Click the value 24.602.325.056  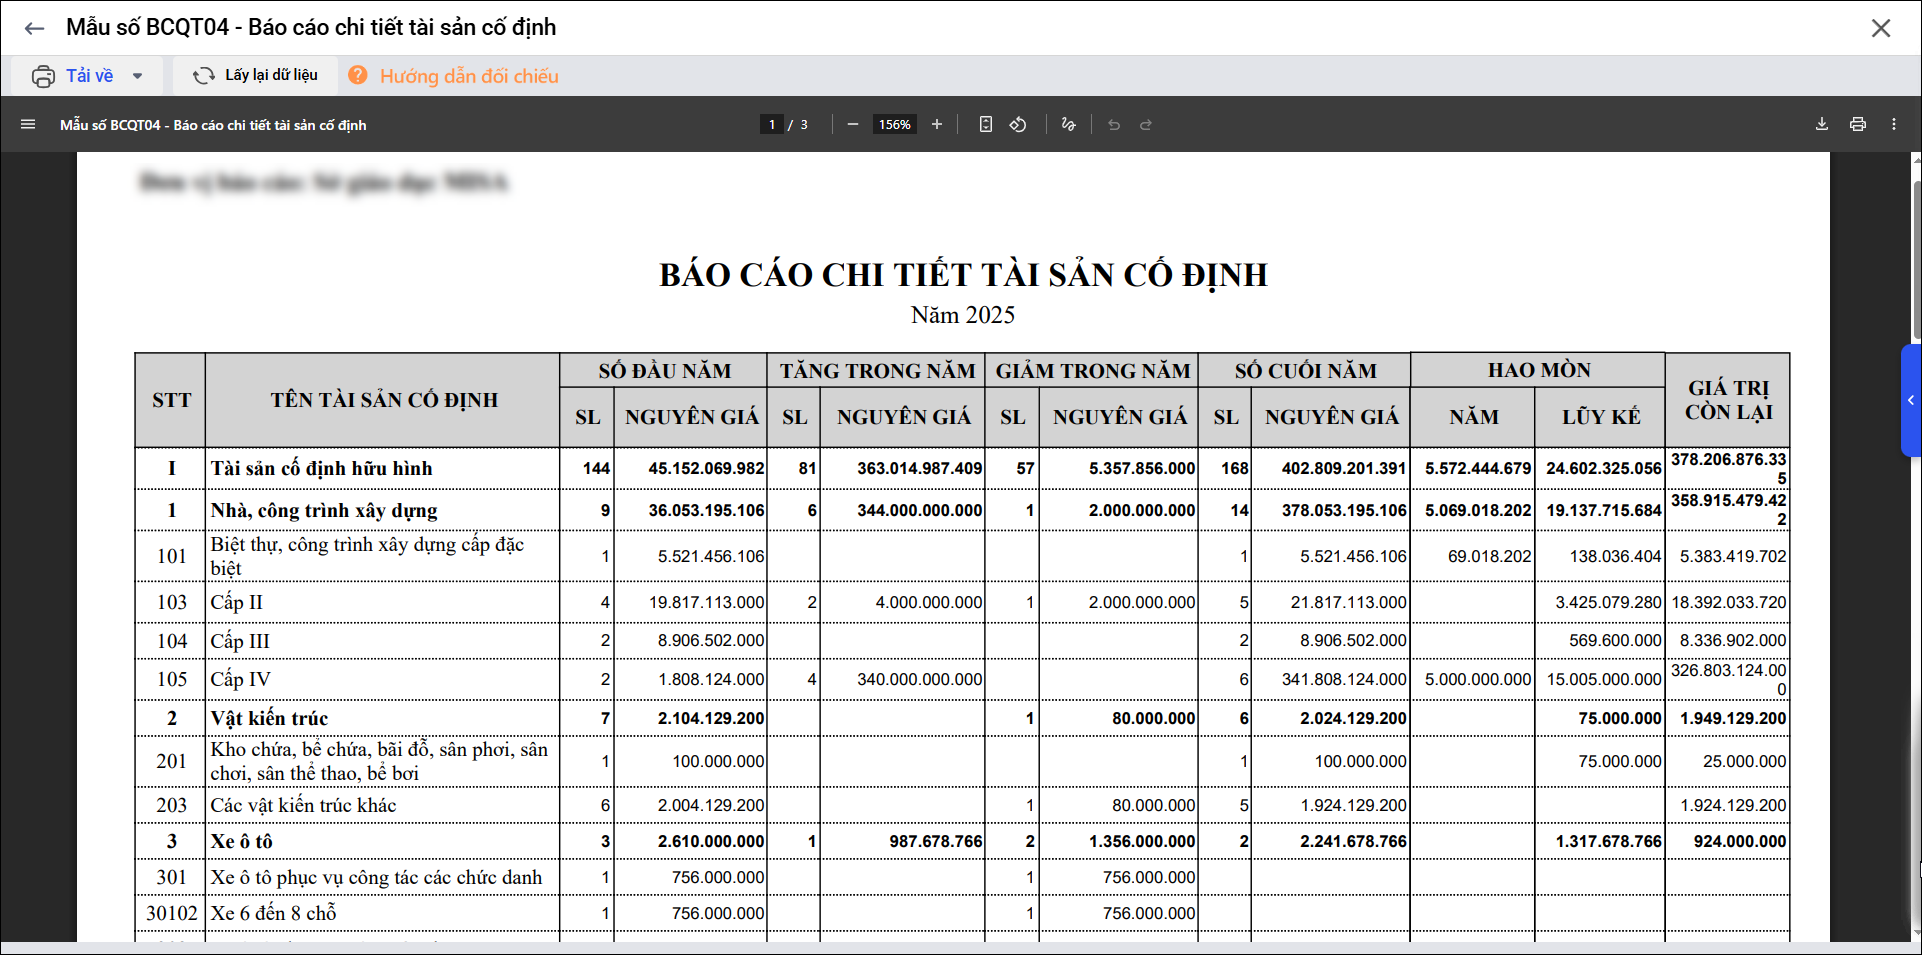pos(1604,468)
